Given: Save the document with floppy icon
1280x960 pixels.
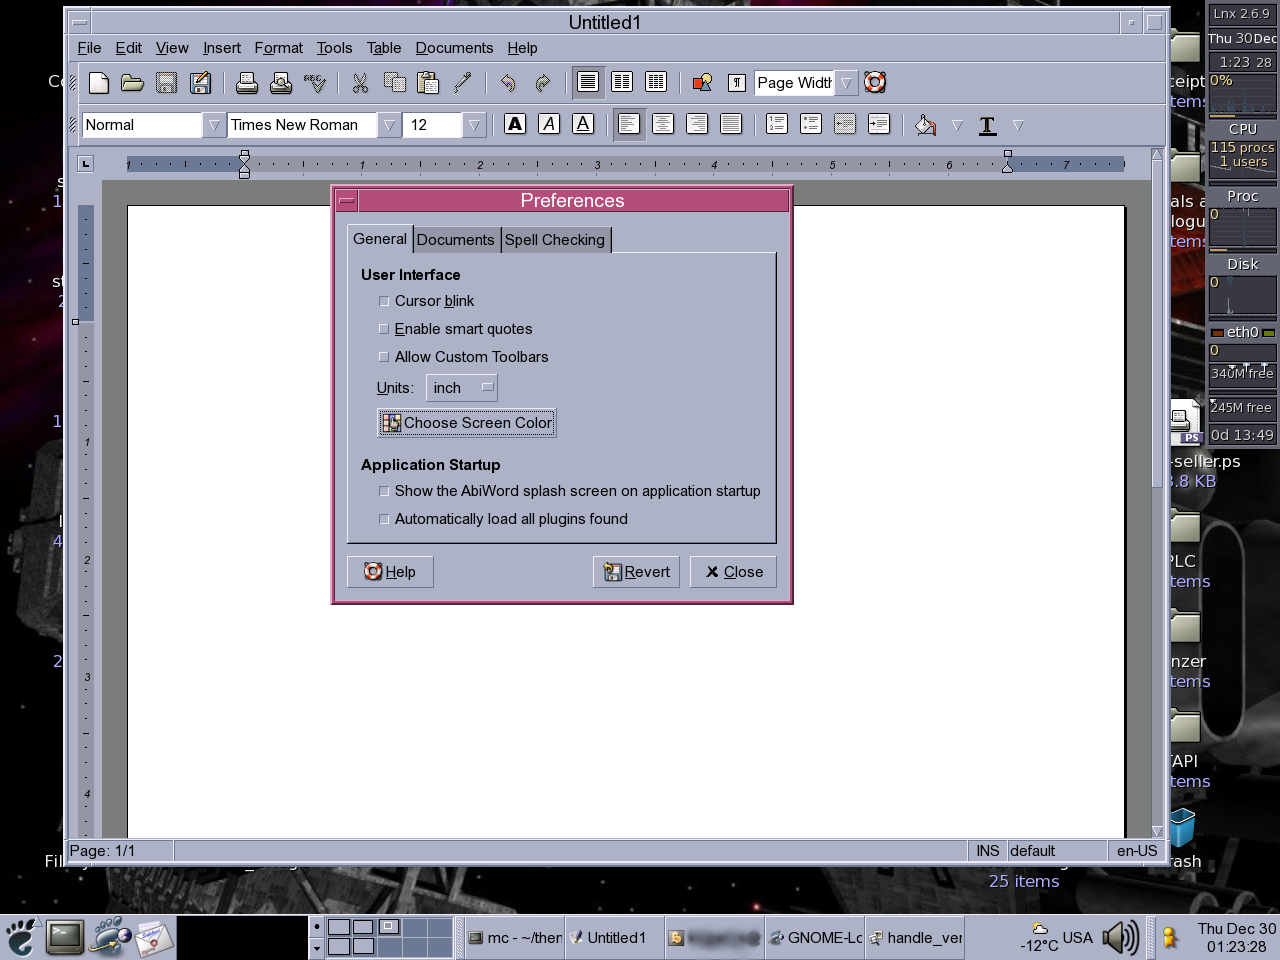Looking at the screenshot, I should [x=166, y=83].
